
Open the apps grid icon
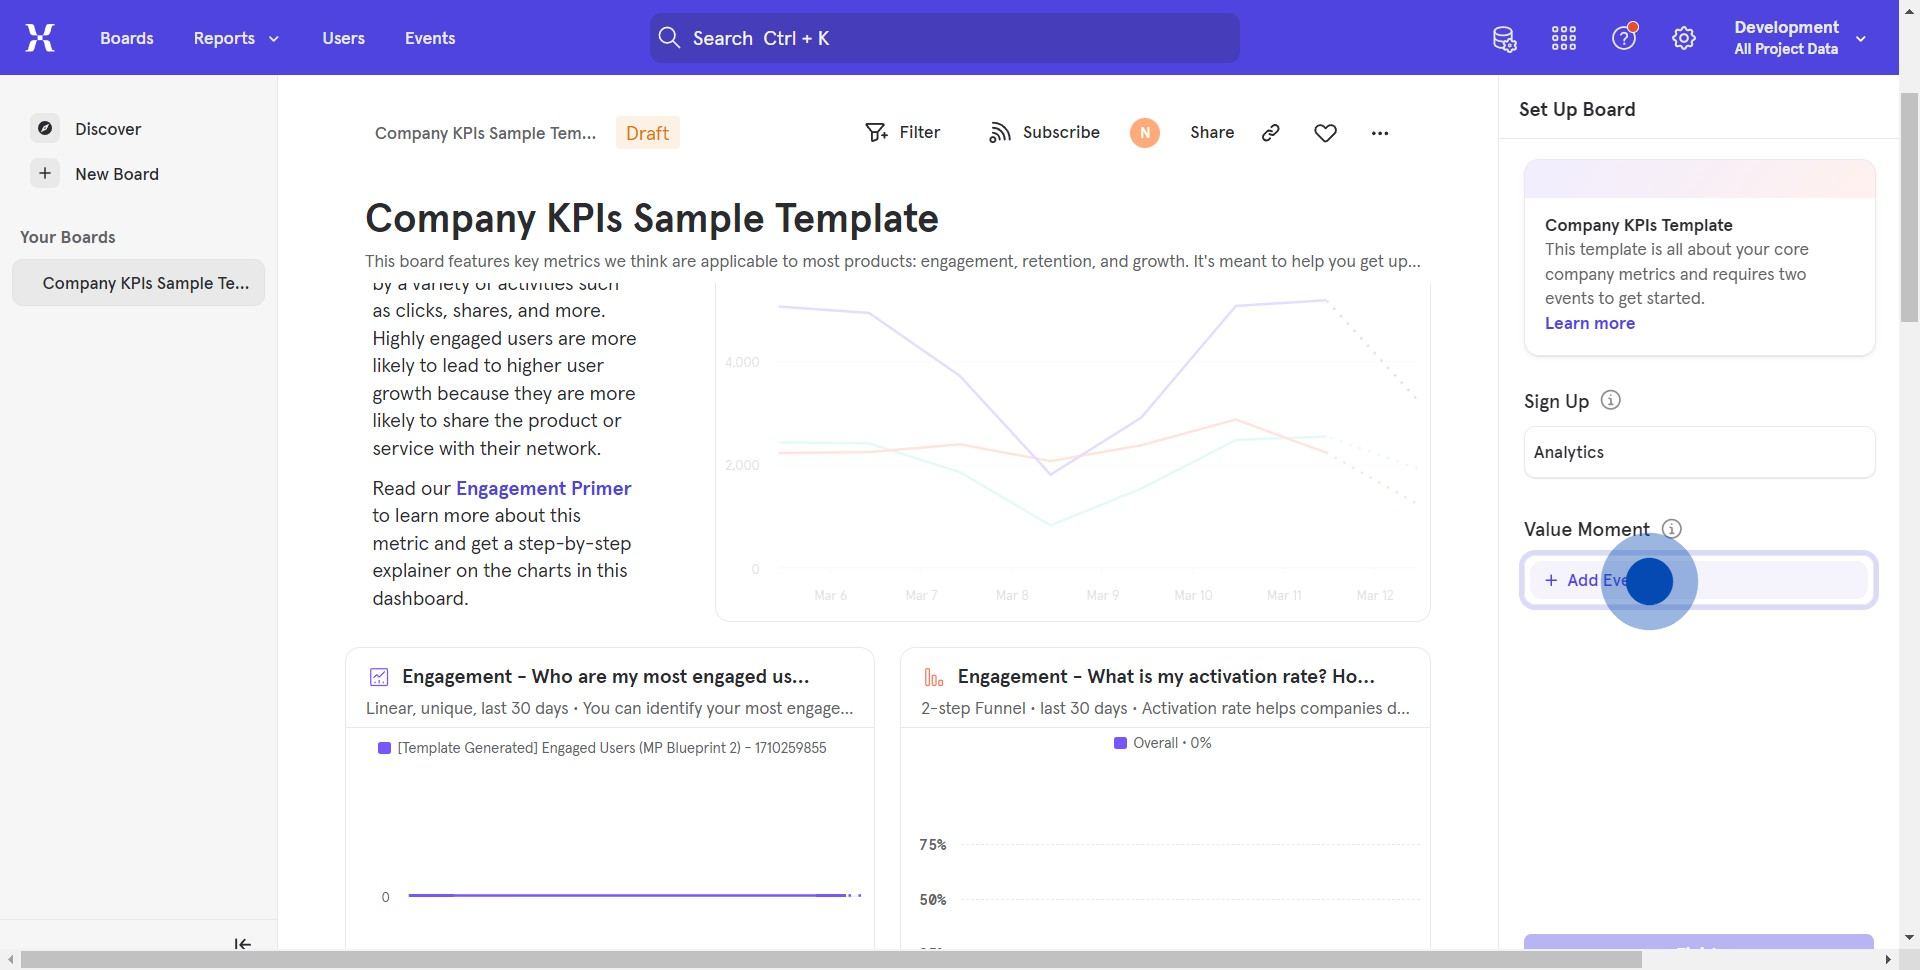[x=1564, y=39]
